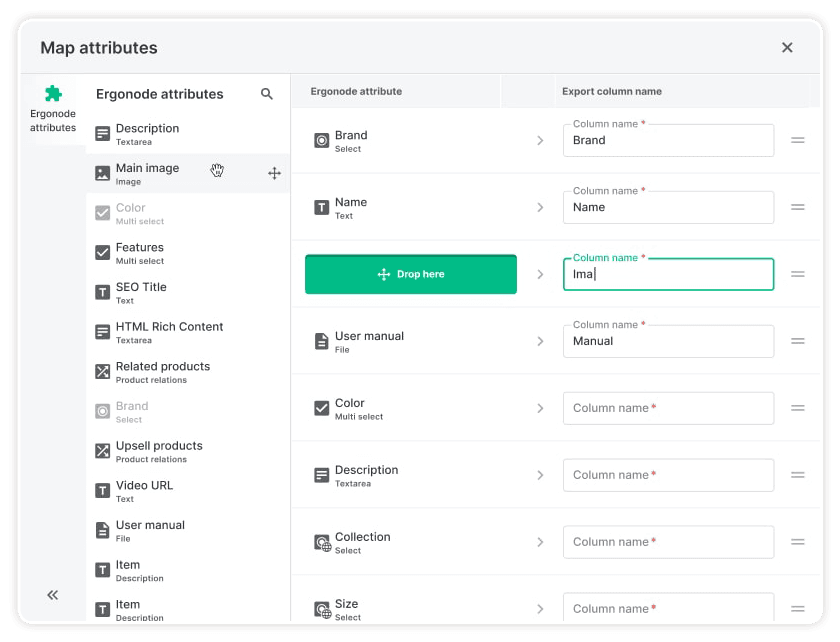Open the Ergonode attributes puzzle tab

pyautogui.click(x=53, y=107)
